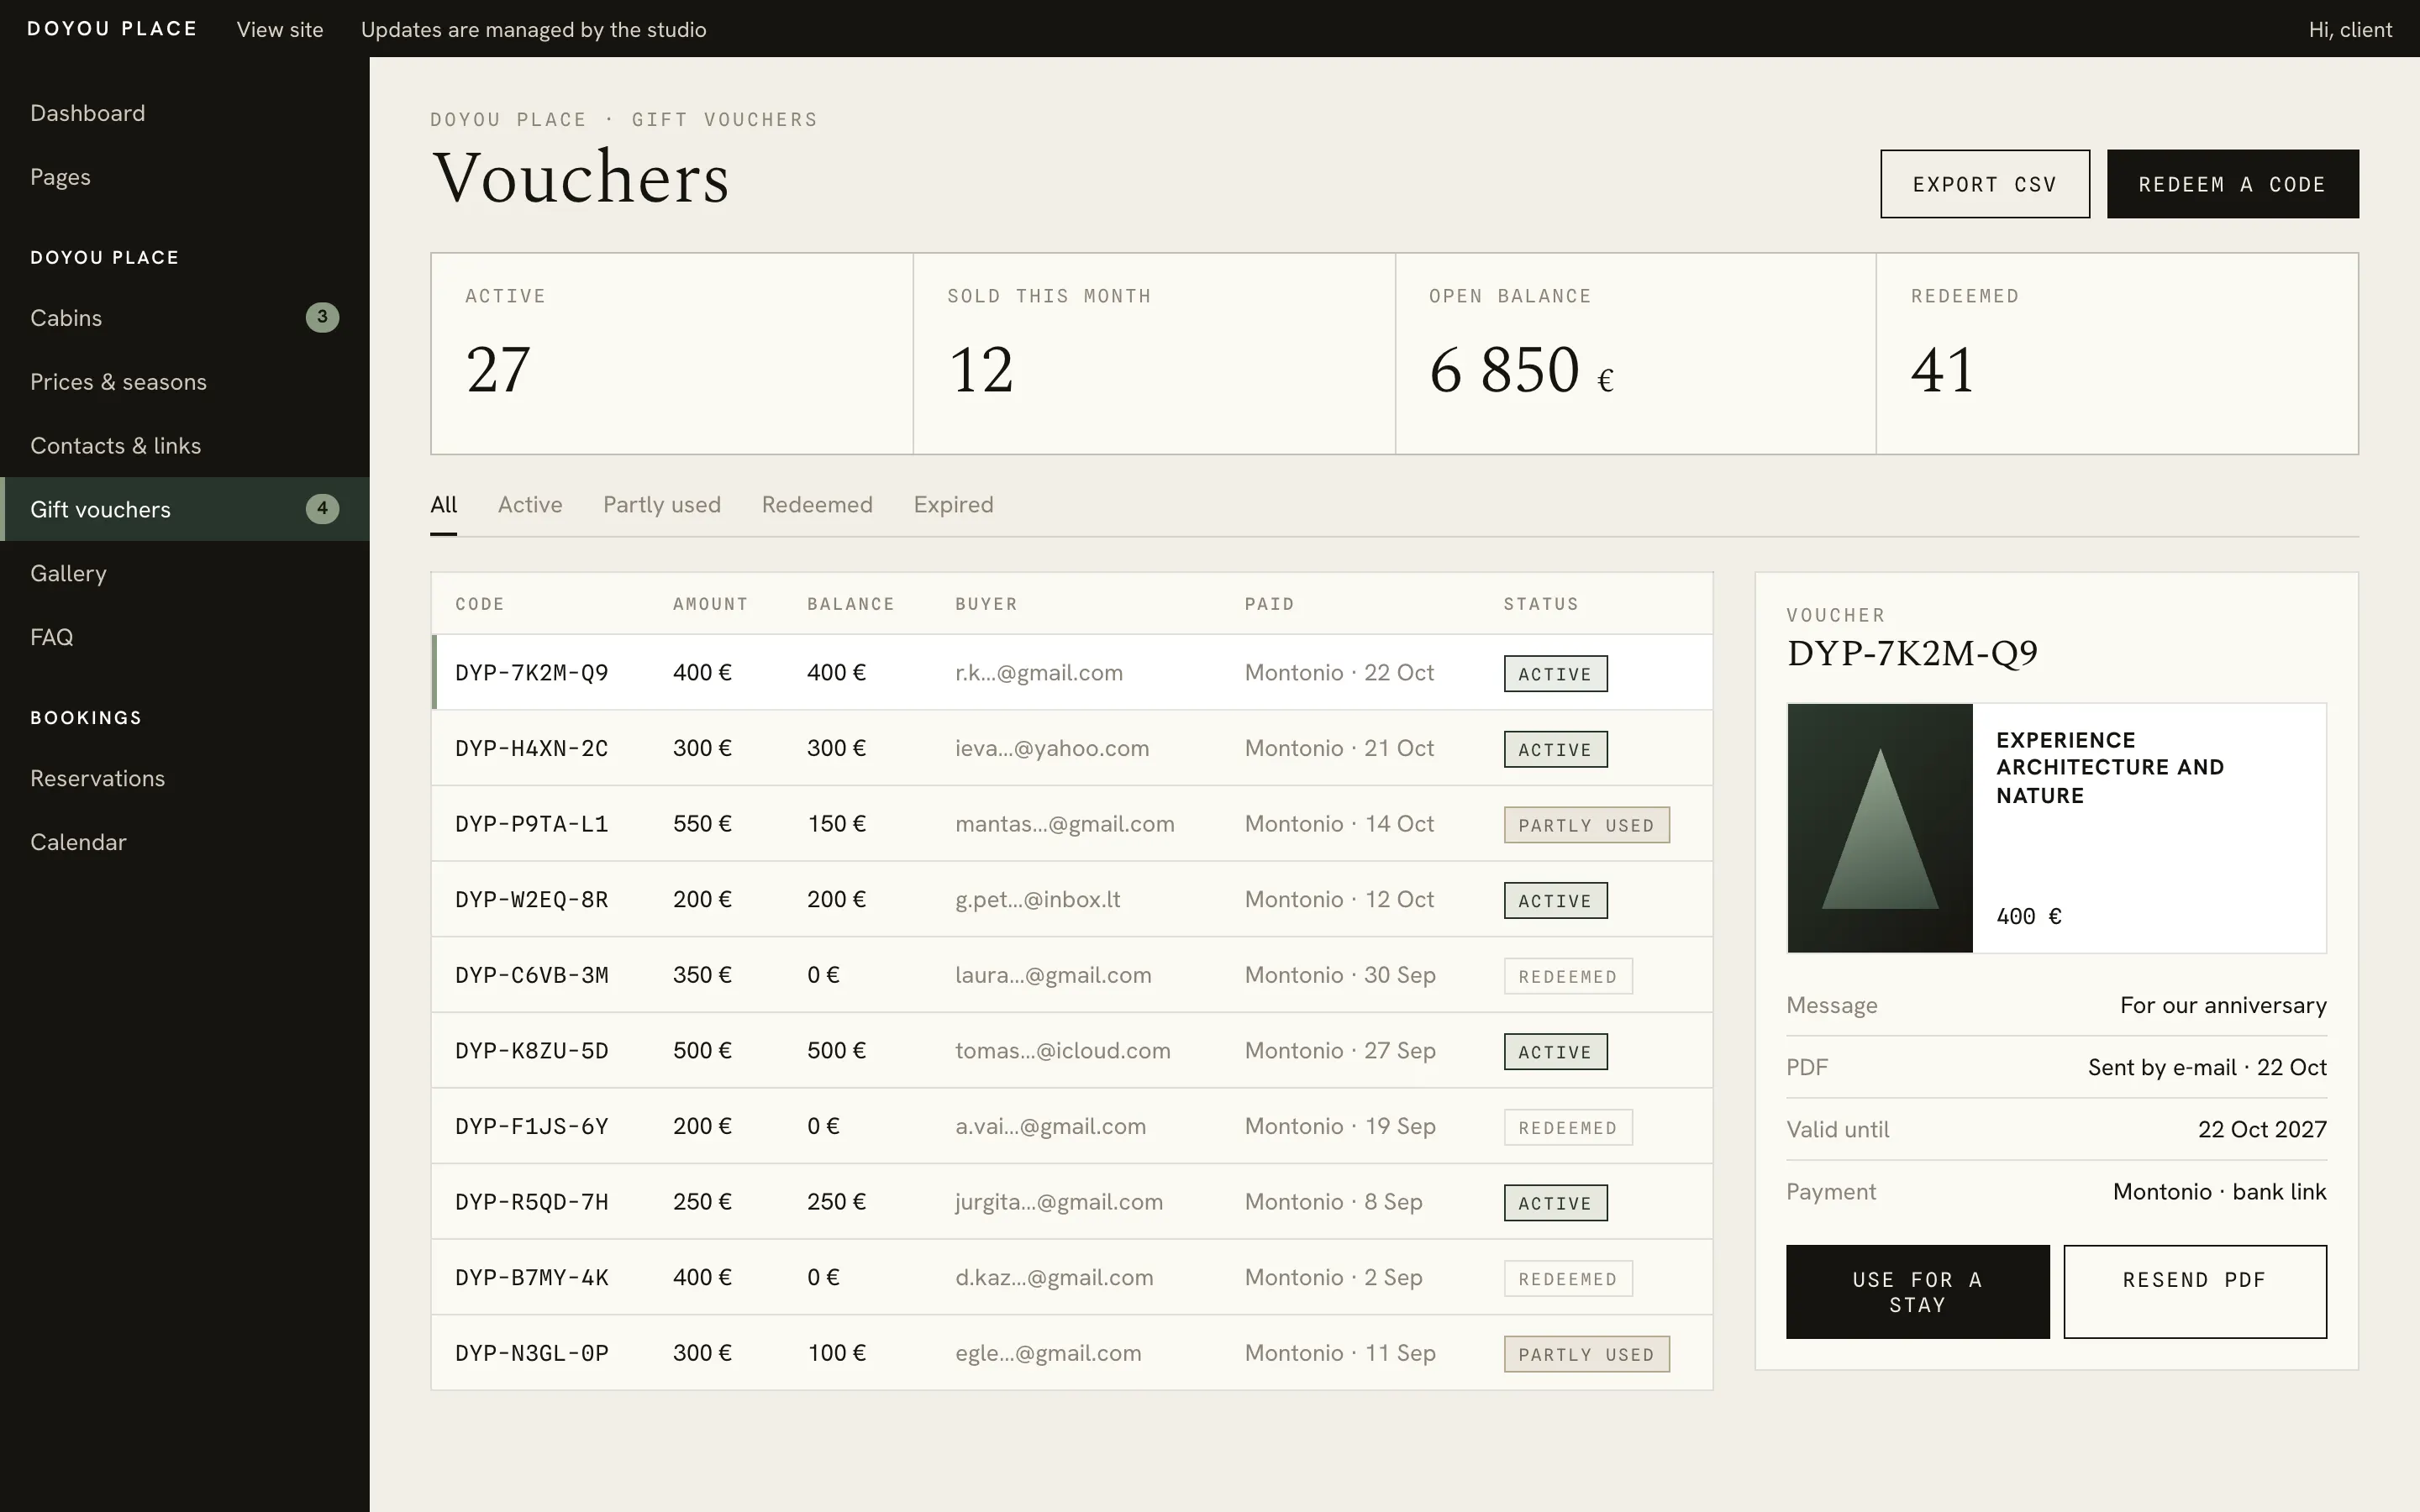Open the View site link
Image resolution: width=2420 pixels, height=1512 pixels.
click(280, 30)
